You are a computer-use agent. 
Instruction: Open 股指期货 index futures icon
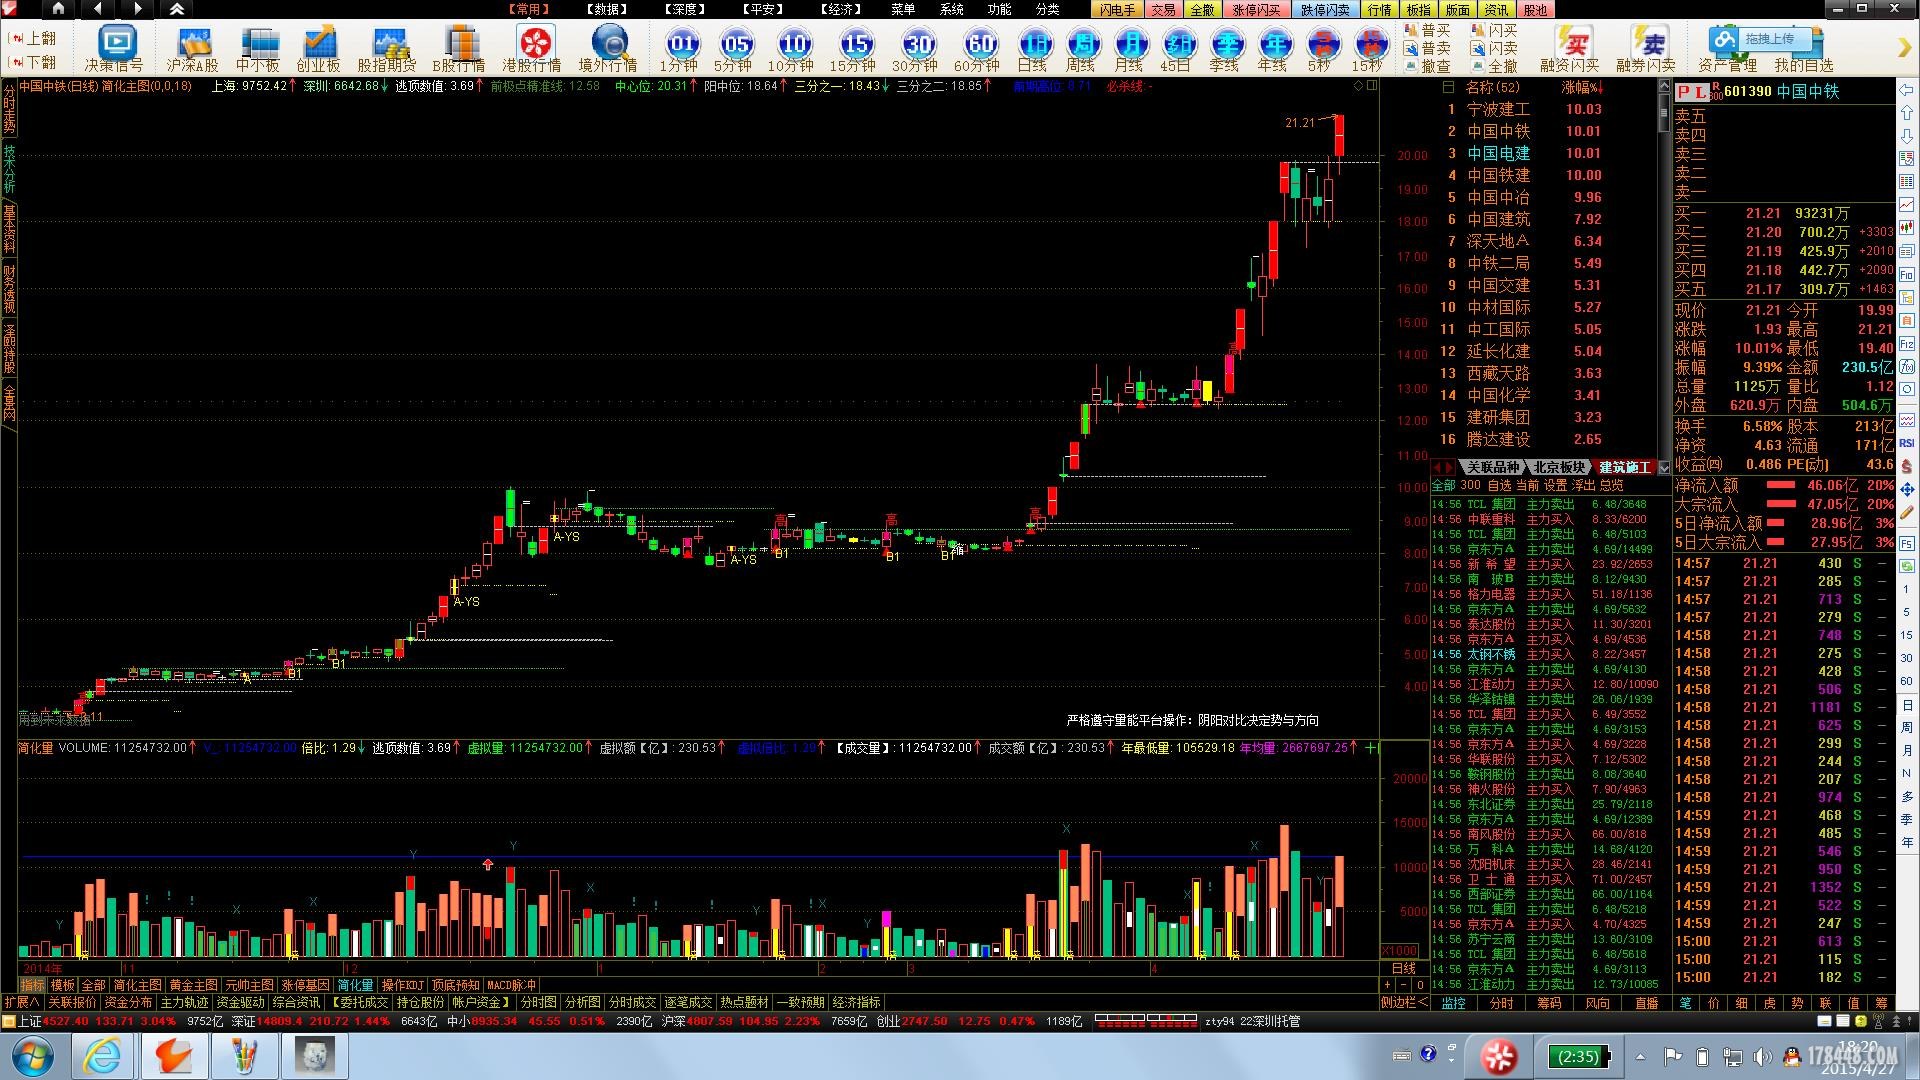[387, 49]
